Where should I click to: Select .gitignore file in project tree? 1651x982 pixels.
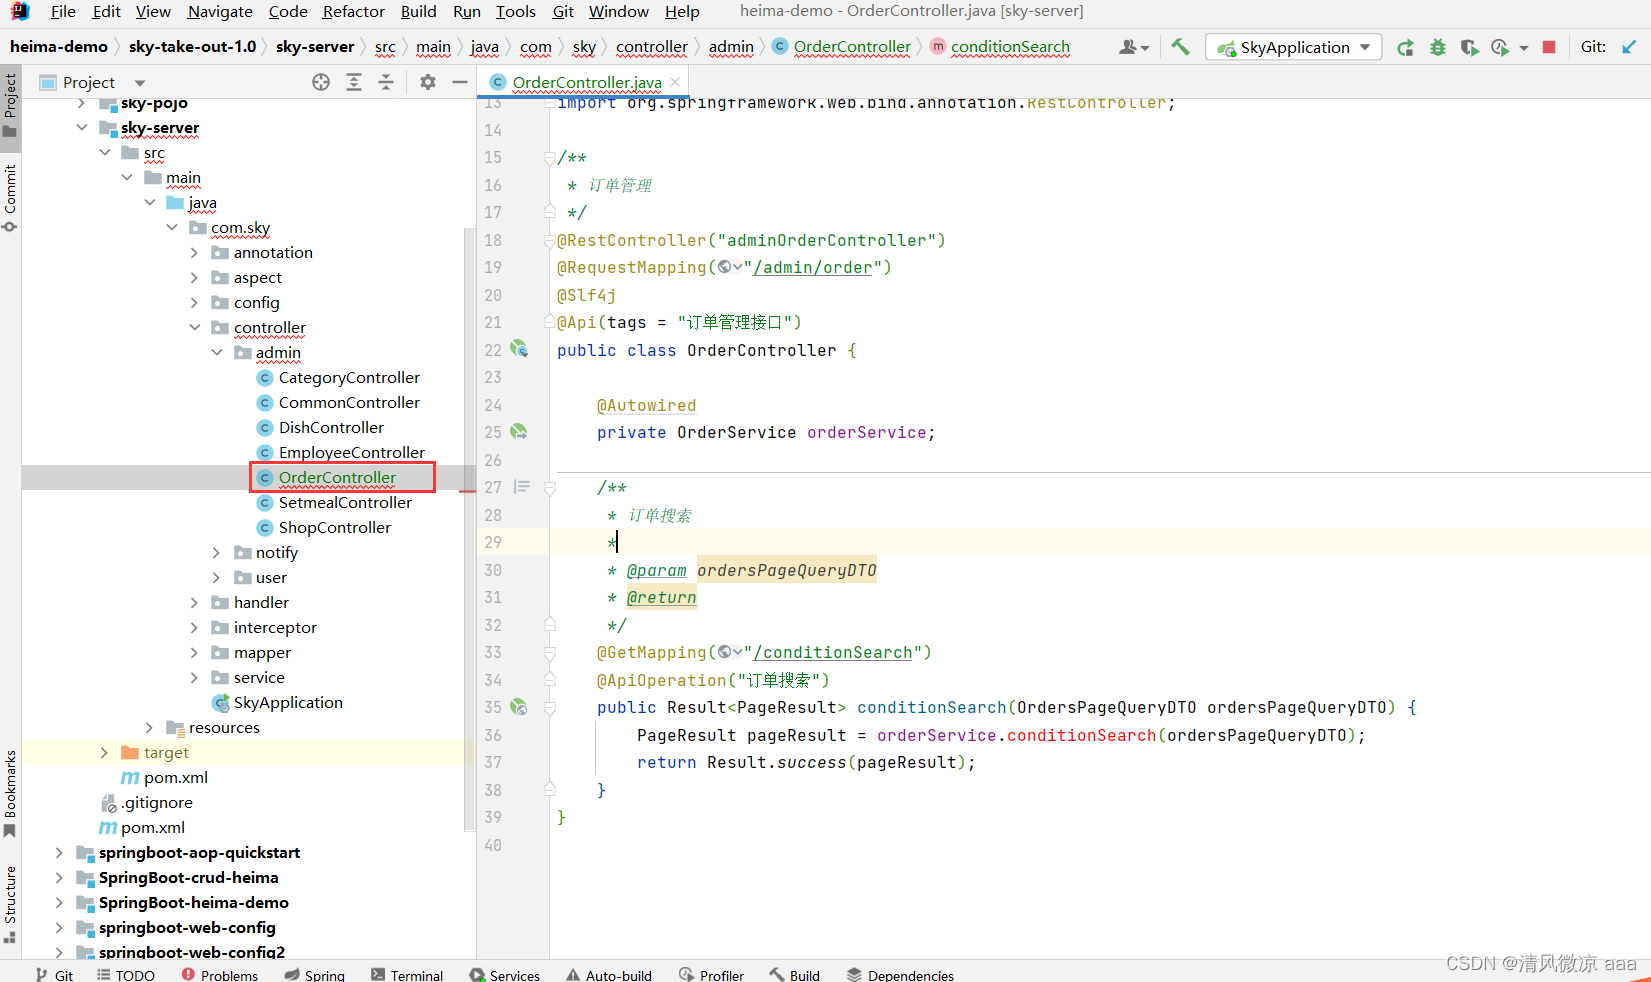tap(157, 802)
